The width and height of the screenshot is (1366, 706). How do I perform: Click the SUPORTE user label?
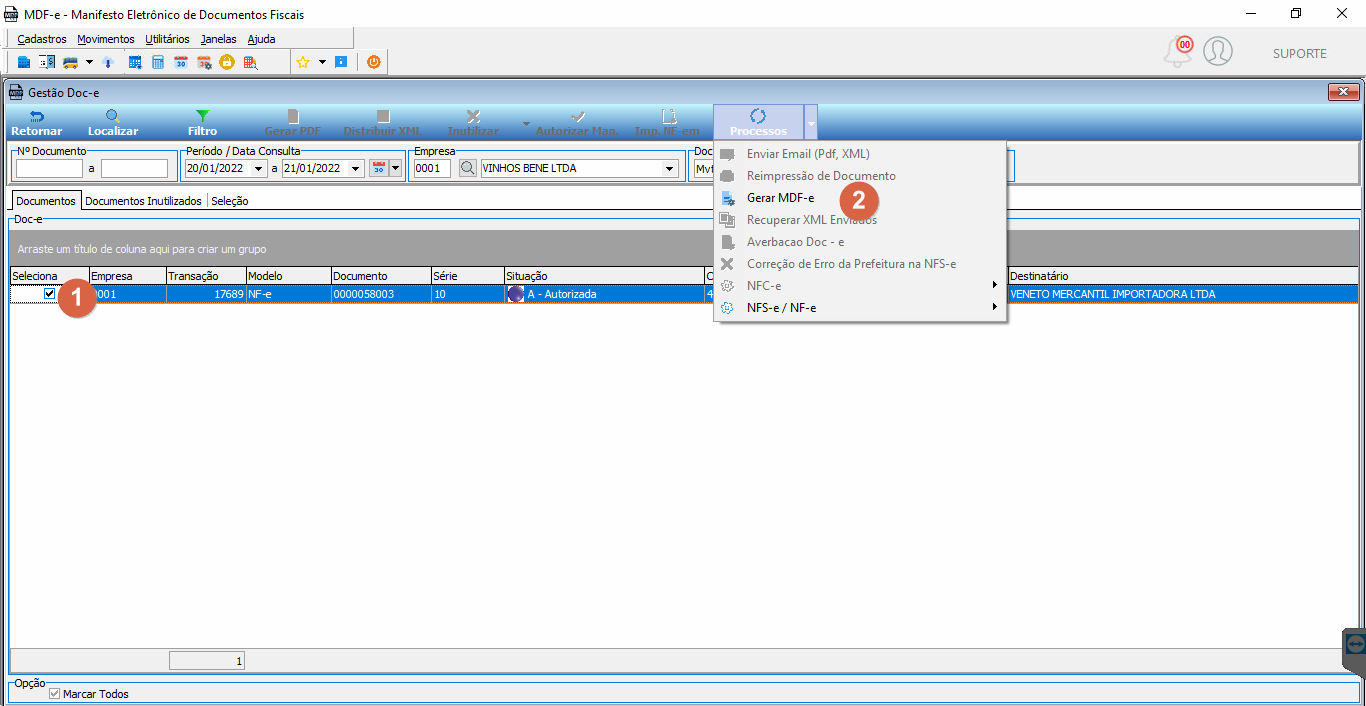[1300, 53]
